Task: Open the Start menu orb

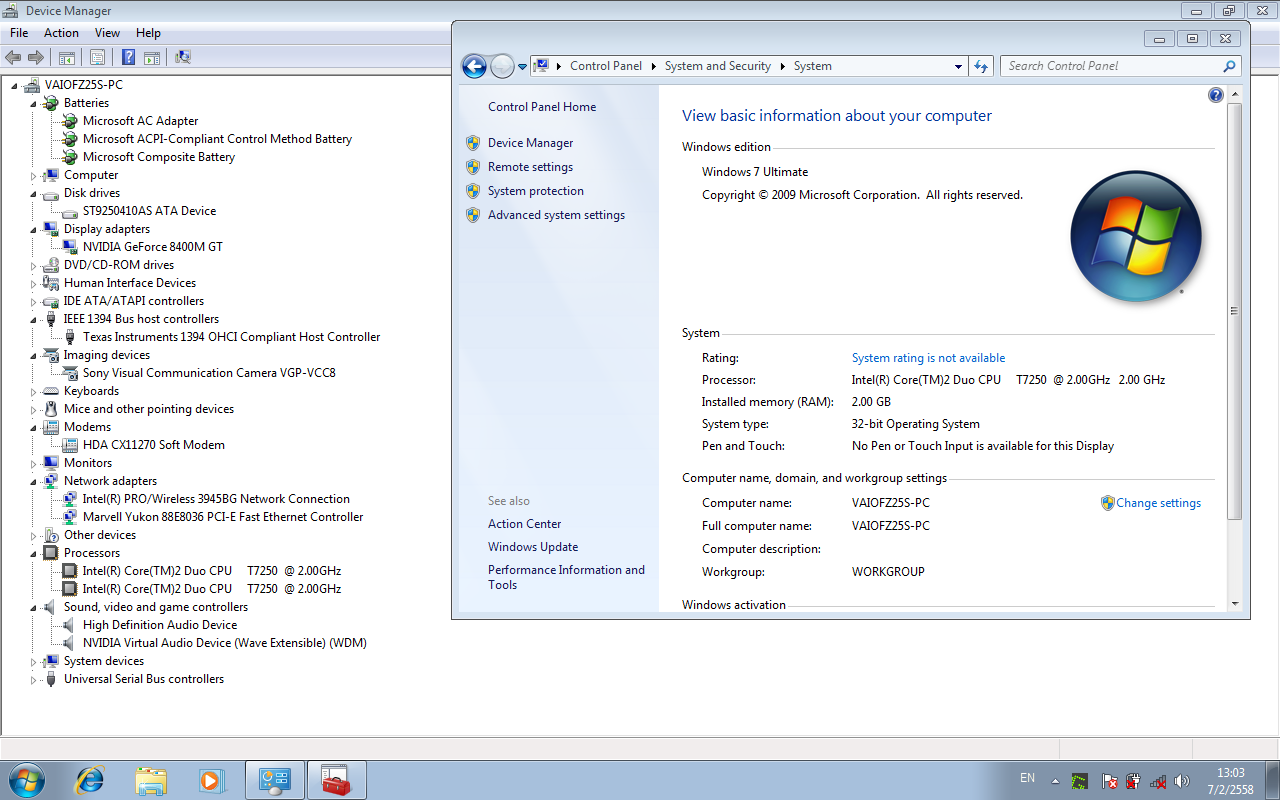Action: 26,779
